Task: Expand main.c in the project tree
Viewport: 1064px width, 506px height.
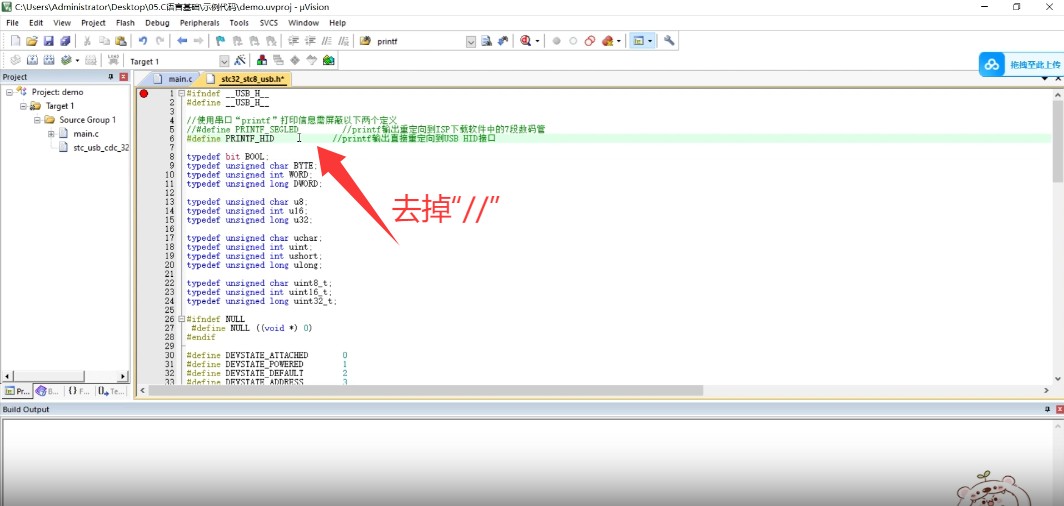Action: [x=51, y=134]
